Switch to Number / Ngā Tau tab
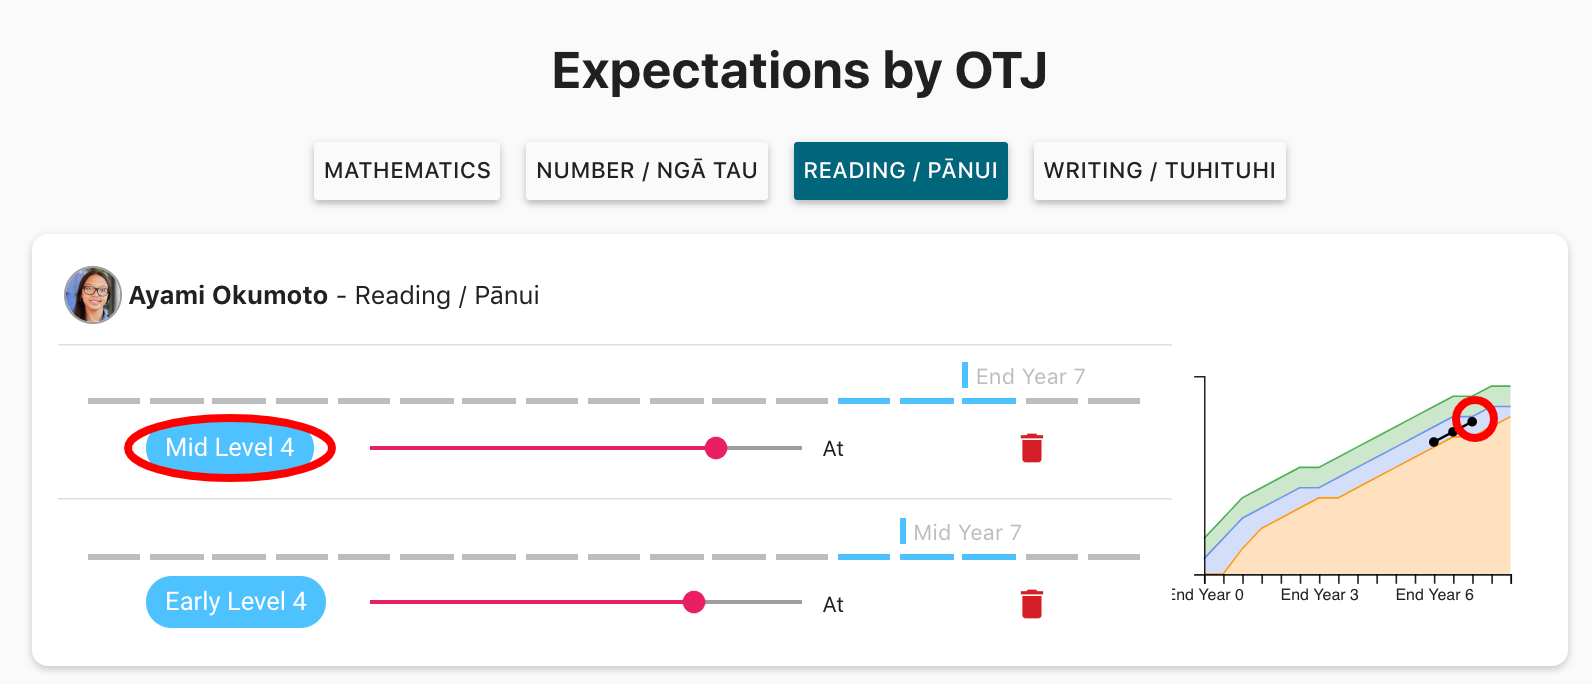Screen dimensions: 1592x684 (646, 171)
